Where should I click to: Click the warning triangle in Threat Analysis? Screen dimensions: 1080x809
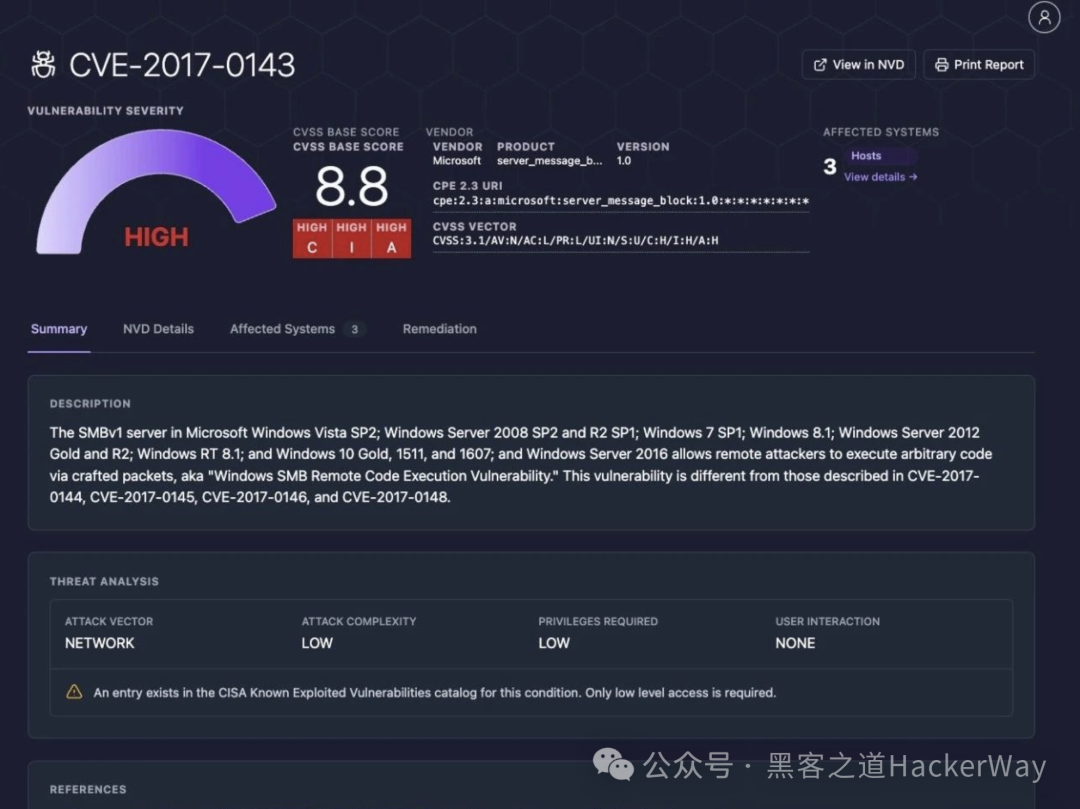click(x=74, y=692)
